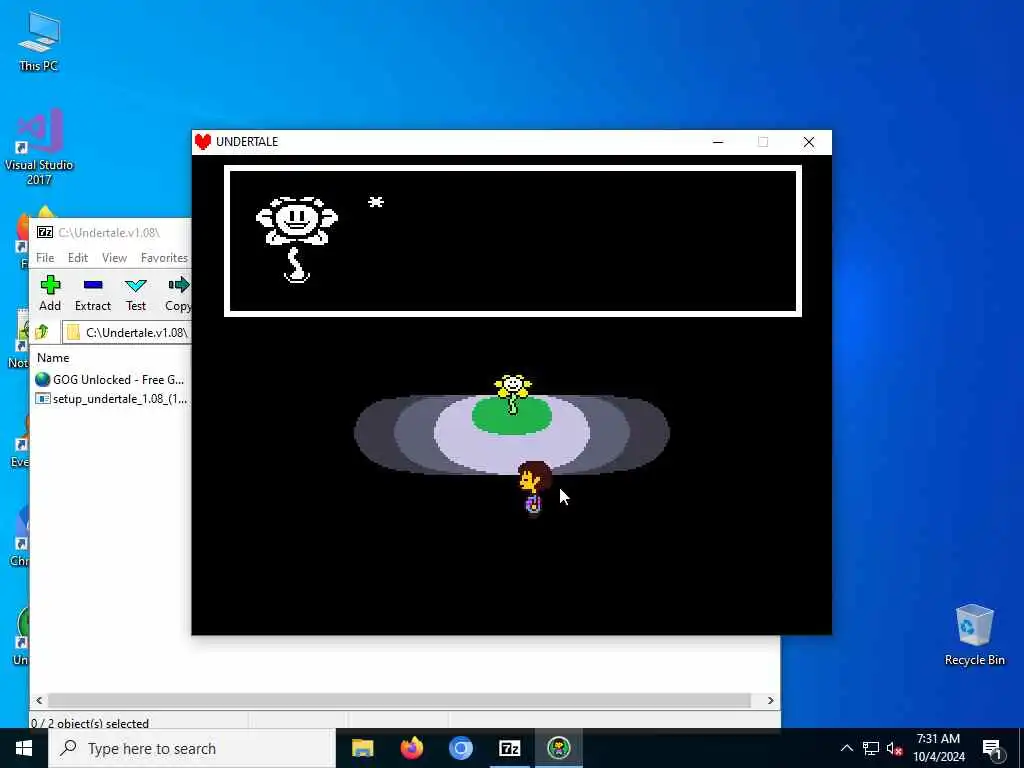Click the scroll-right arrow in 7-Zip
This screenshot has height=768, width=1024.
[x=770, y=700]
